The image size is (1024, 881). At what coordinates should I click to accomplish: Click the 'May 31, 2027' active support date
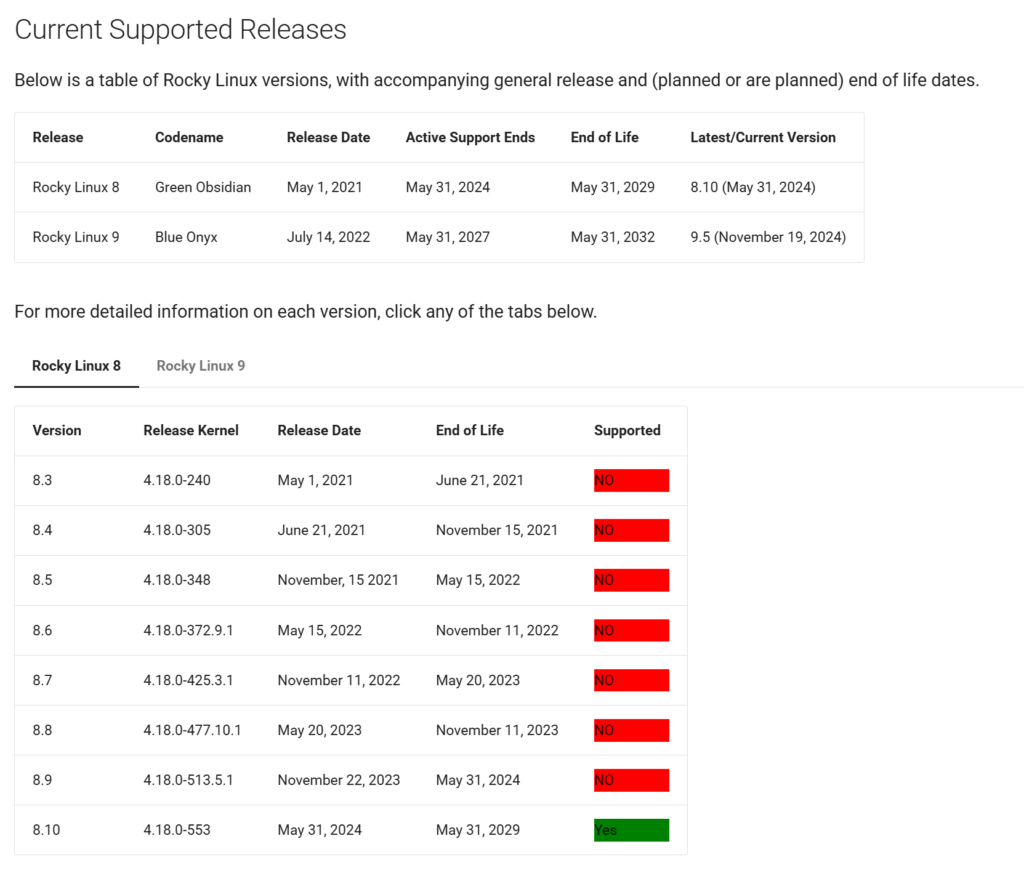click(x=447, y=237)
